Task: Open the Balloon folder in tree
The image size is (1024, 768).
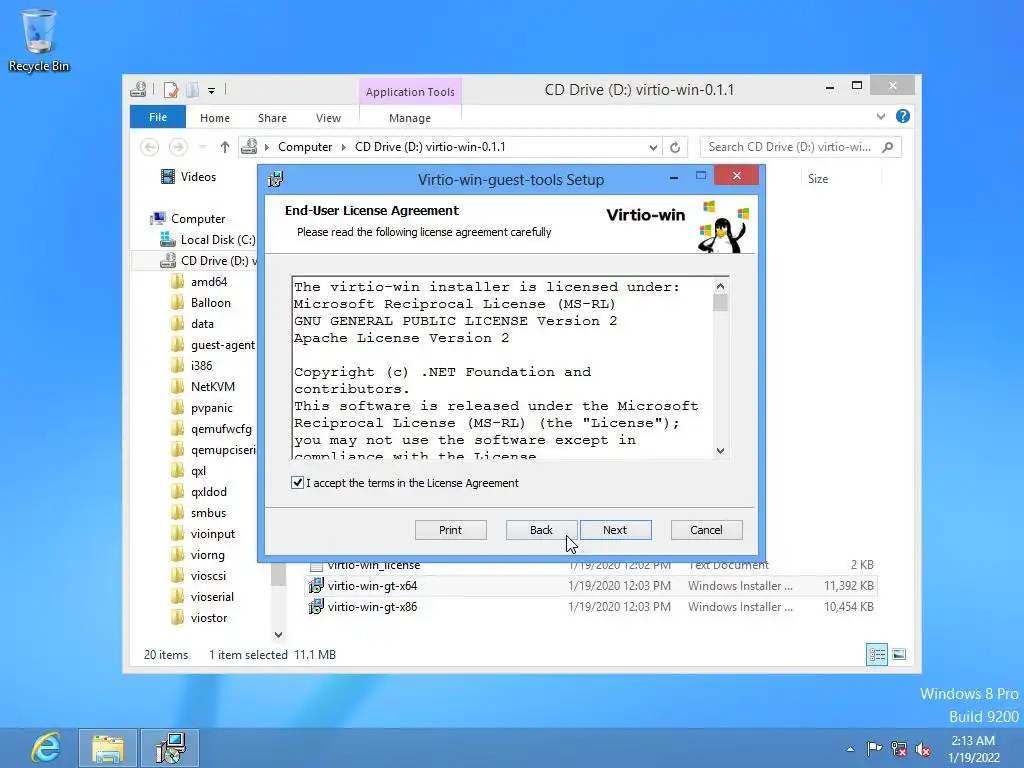Action: point(201,303)
